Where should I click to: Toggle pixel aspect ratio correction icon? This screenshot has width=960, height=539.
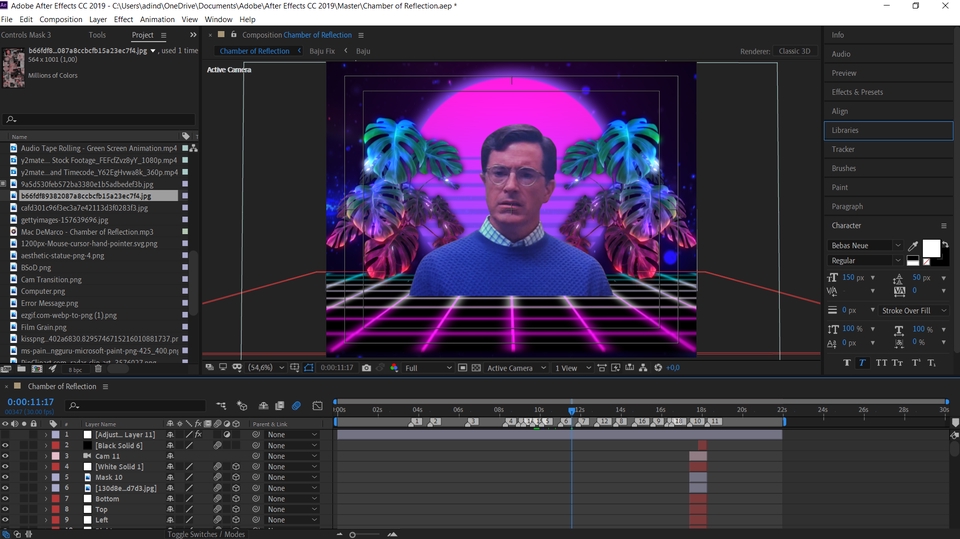602,368
